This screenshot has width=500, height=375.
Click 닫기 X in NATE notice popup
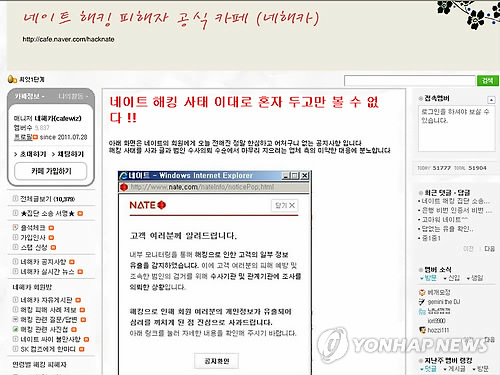[285, 205]
